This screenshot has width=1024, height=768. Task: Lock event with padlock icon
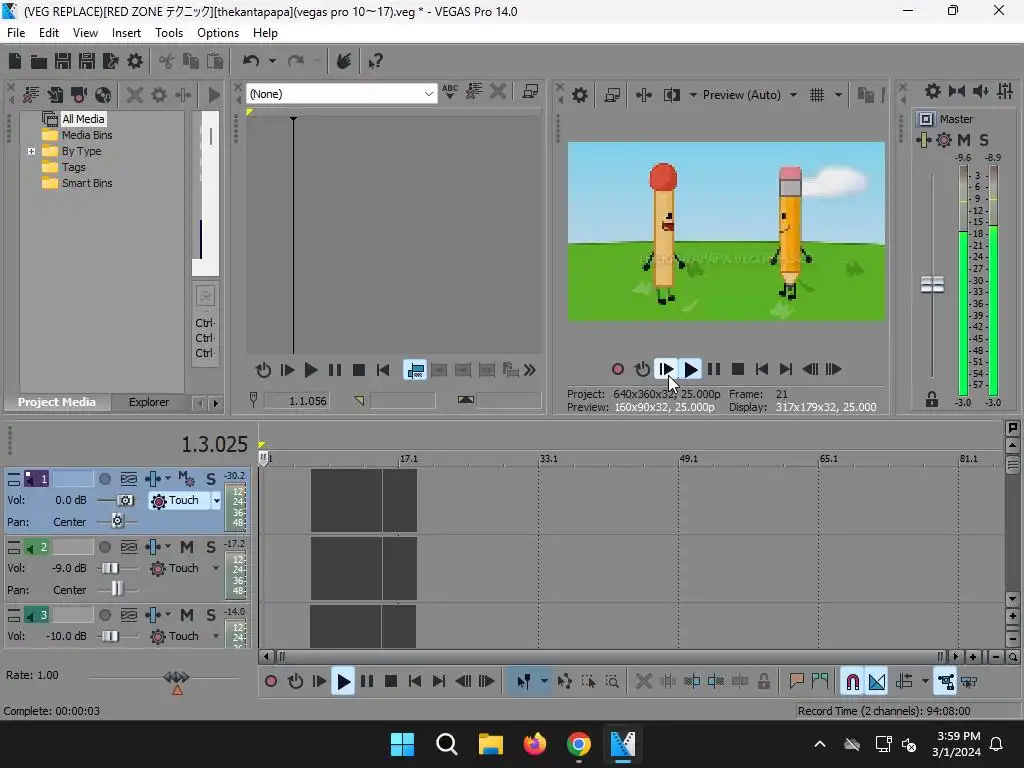[763, 682]
